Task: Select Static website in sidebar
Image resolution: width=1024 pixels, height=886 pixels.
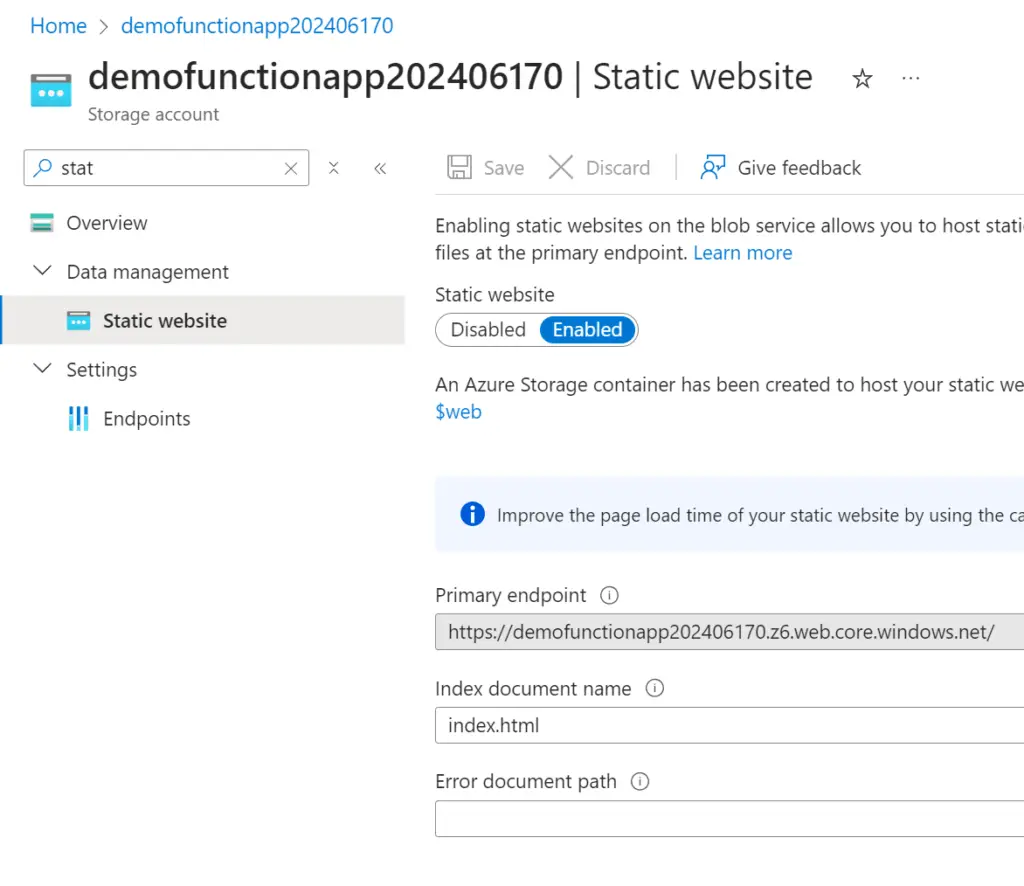Action: [164, 321]
